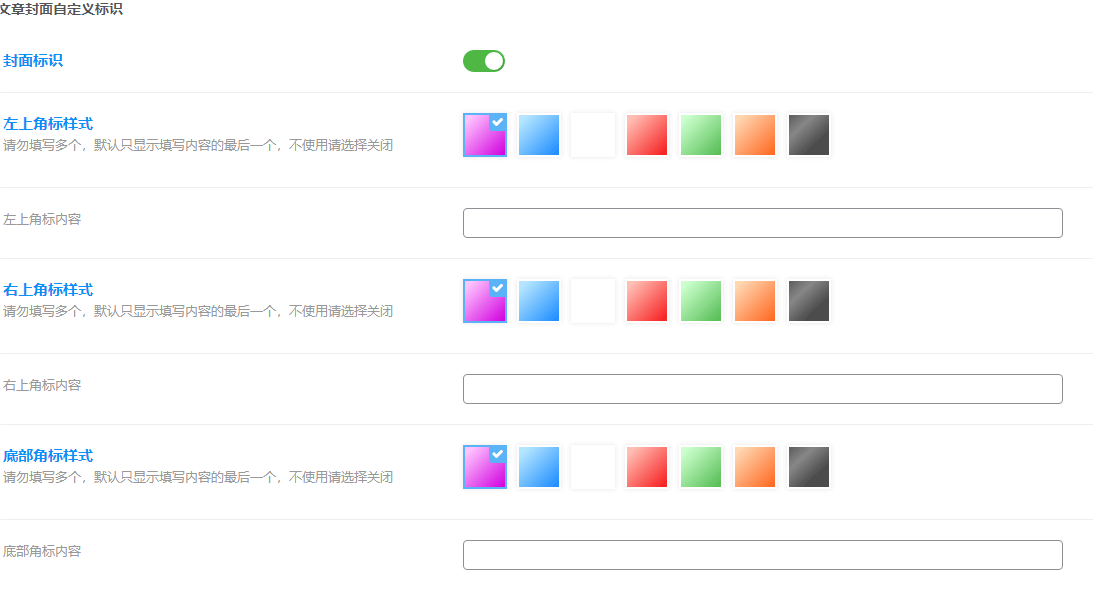Image resolution: width=1093 pixels, height=598 pixels.
Task: Select checked purple swatch for 底部角标样式
Action: [x=485, y=467]
